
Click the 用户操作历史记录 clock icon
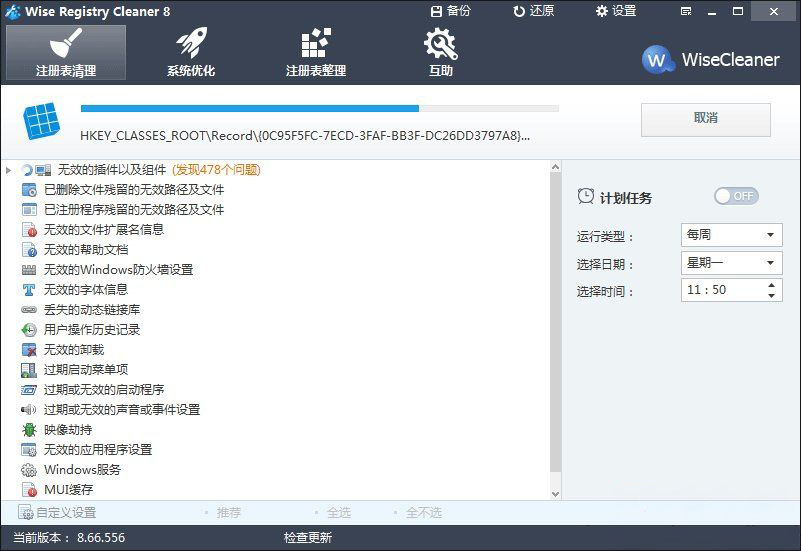coord(29,330)
